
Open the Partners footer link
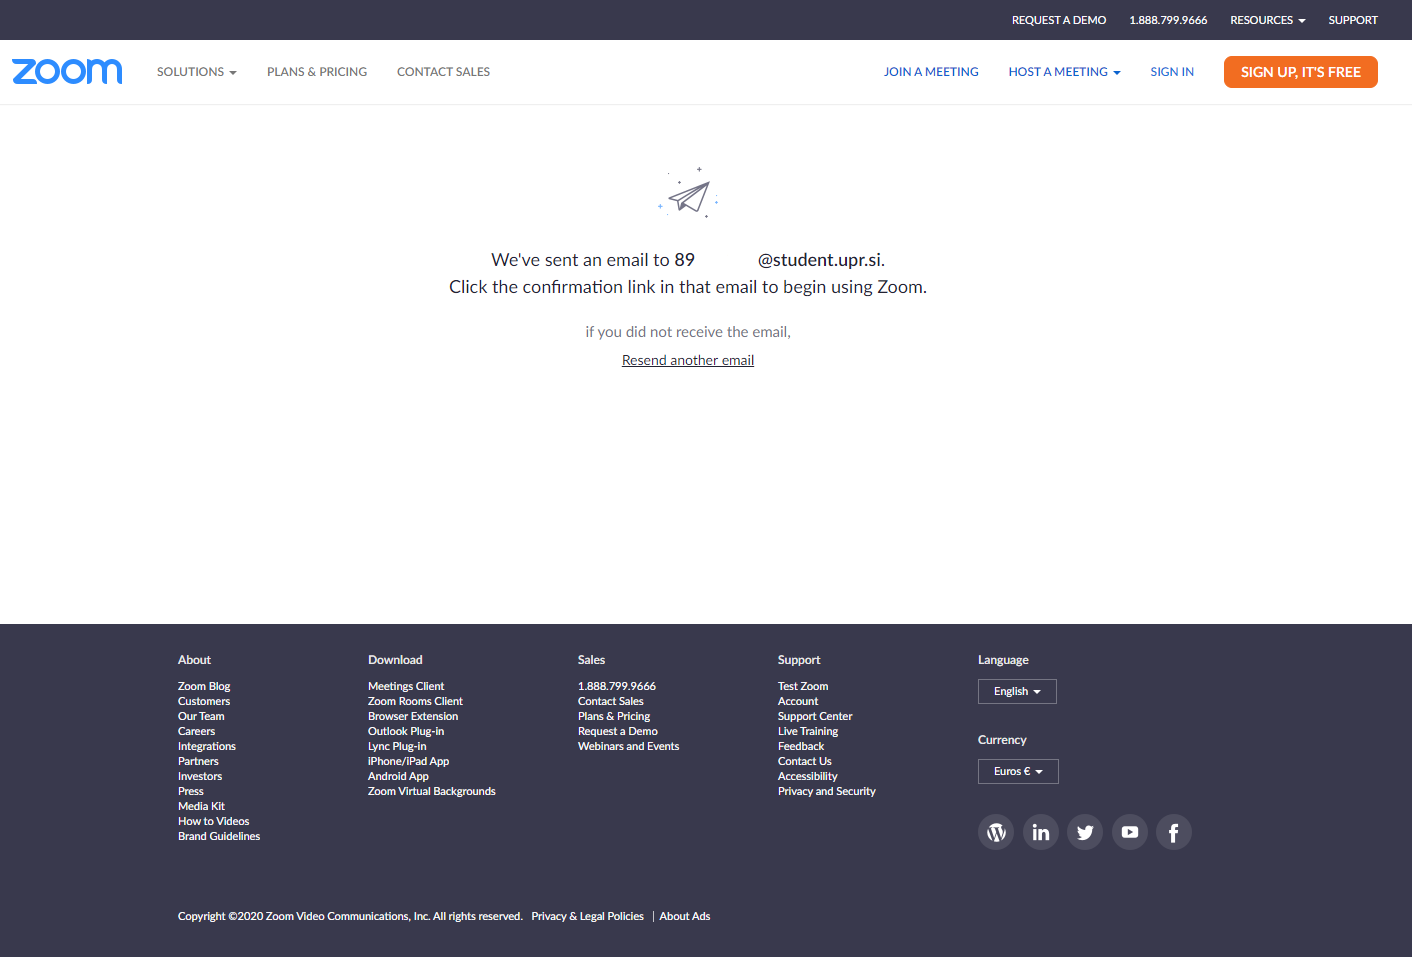(198, 761)
